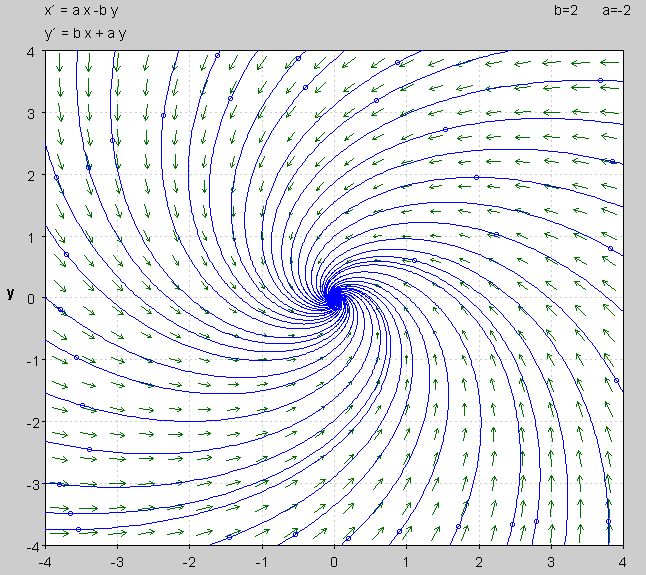The width and height of the screenshot is (646, 575).
Task: Click tick label "3" on the horizontal axis
Action: coord(551,562)
